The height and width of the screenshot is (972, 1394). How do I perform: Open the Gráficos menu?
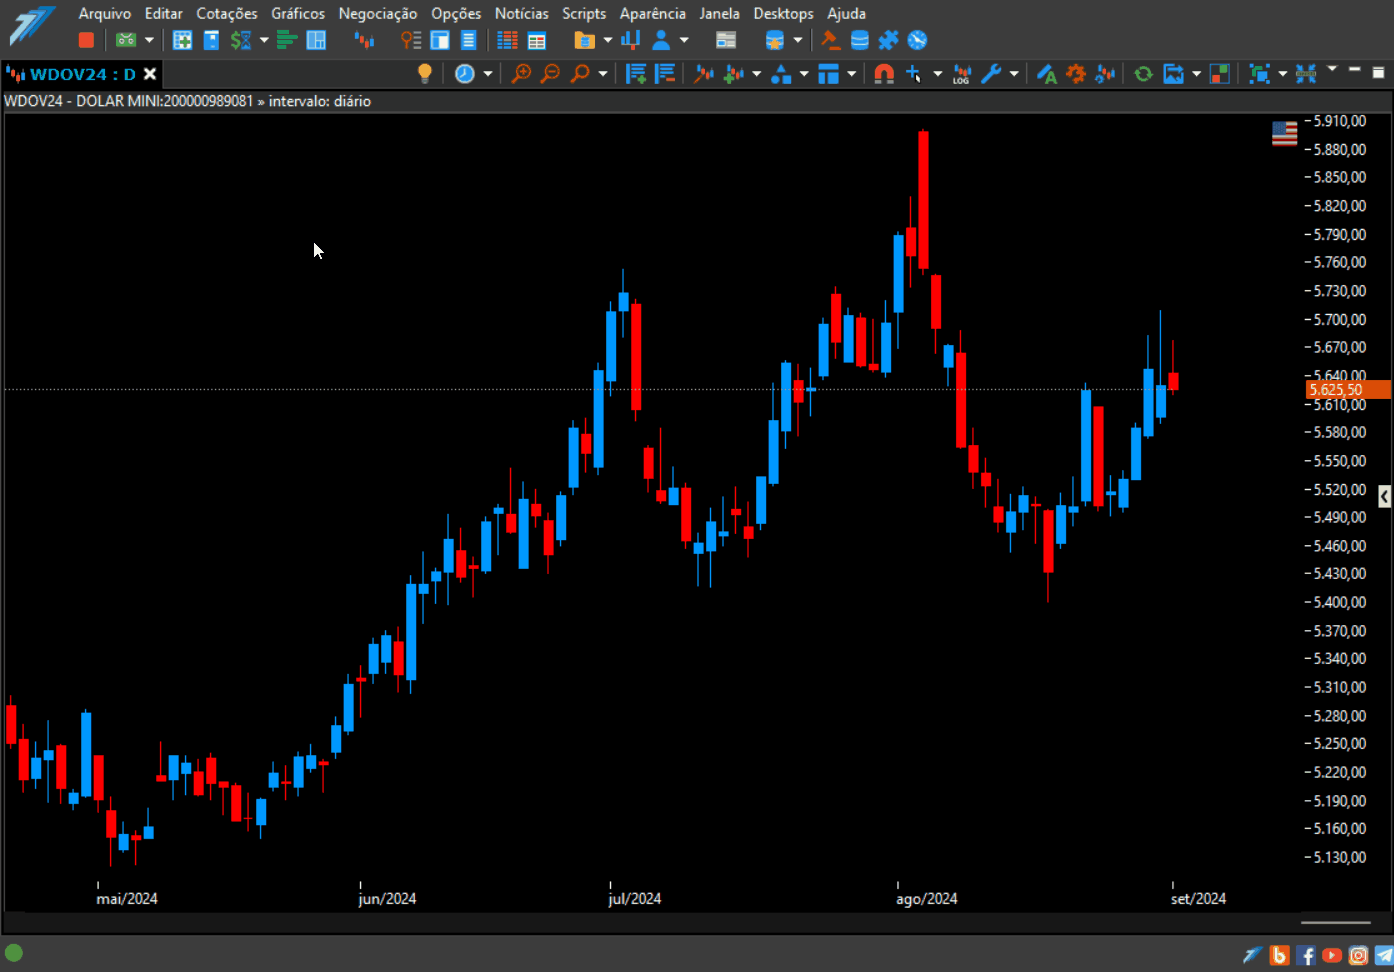298,13
